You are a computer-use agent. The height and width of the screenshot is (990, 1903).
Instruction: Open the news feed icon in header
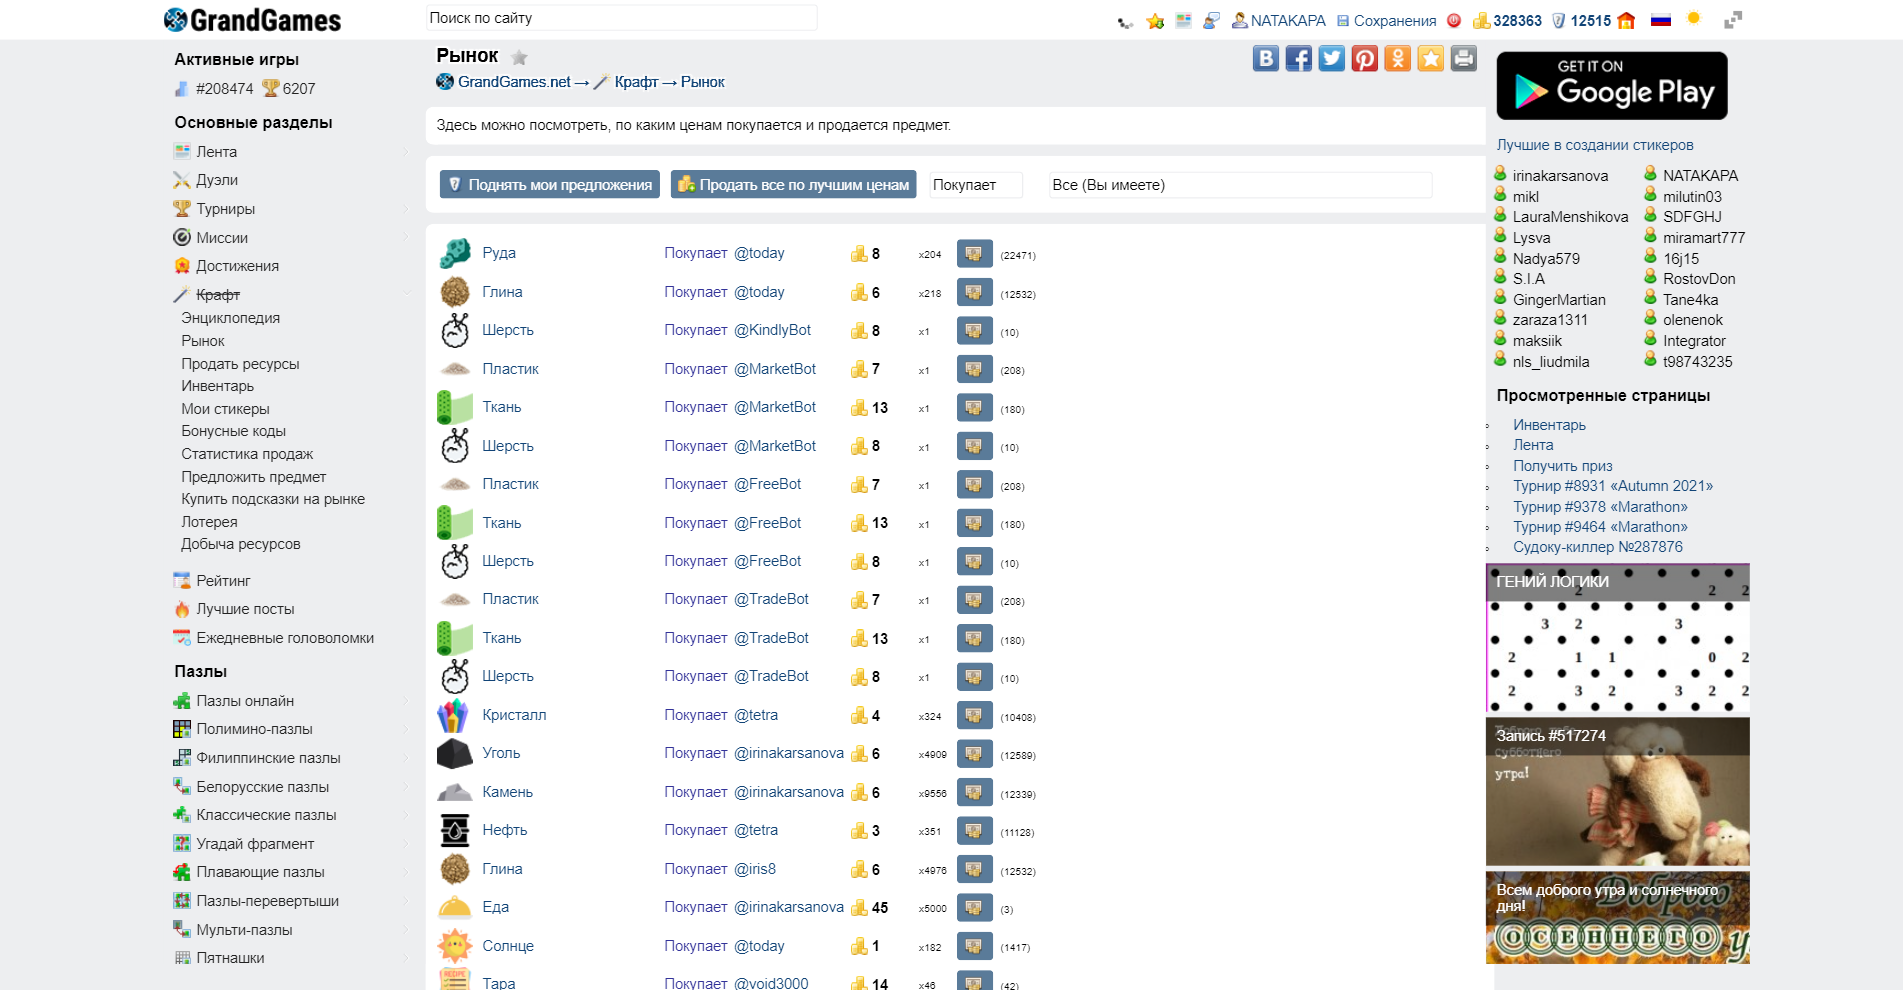tap(1184, 20)
